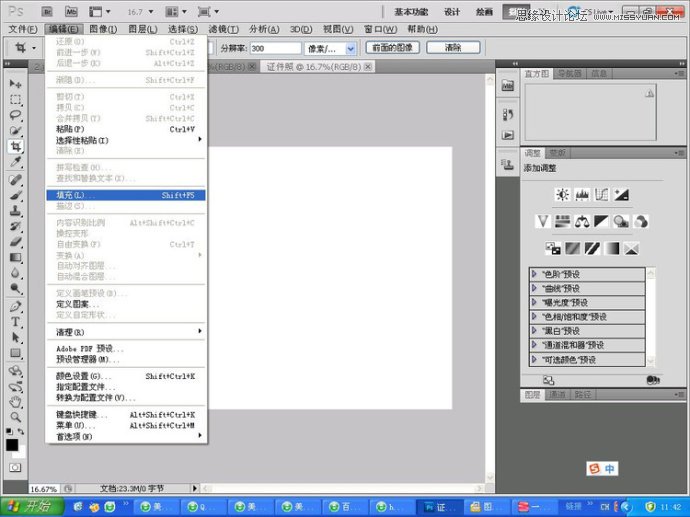Select the Rectangular Marquee tool
690x517 pixels.
[x=16, y=100]
